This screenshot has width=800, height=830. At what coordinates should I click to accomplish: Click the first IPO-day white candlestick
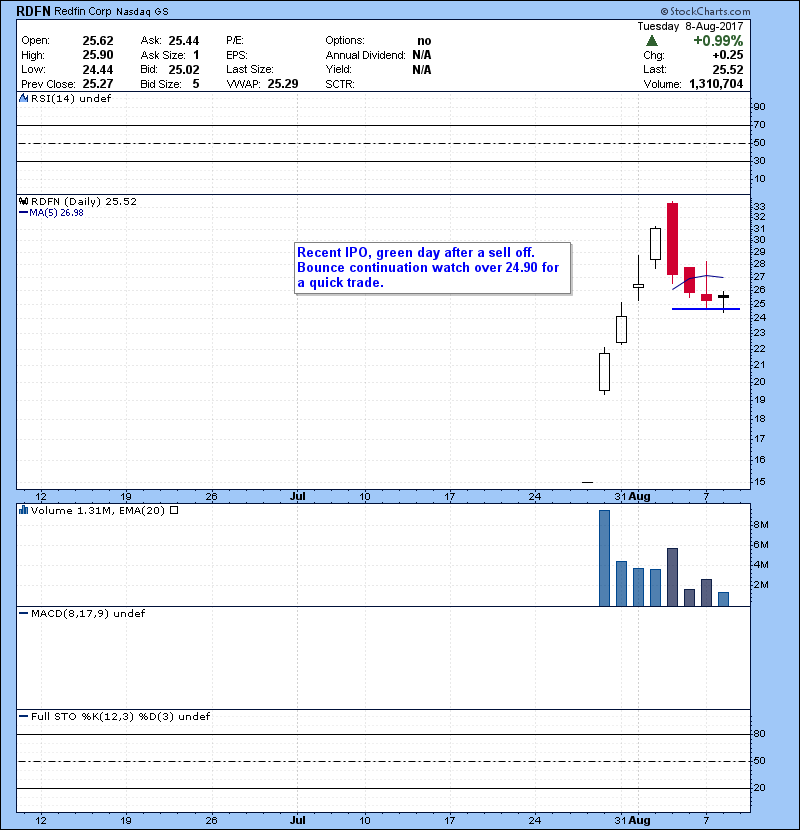(604, 372)
